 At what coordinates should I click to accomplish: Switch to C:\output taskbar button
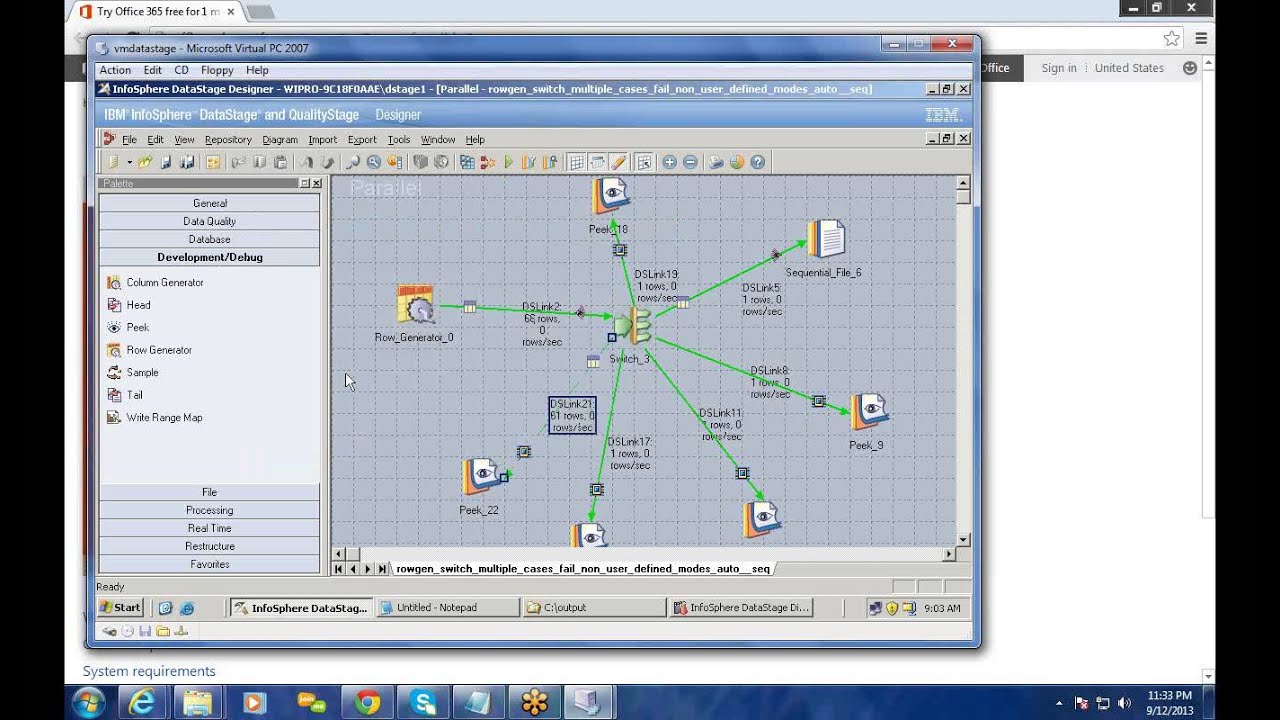click(594, 607)
